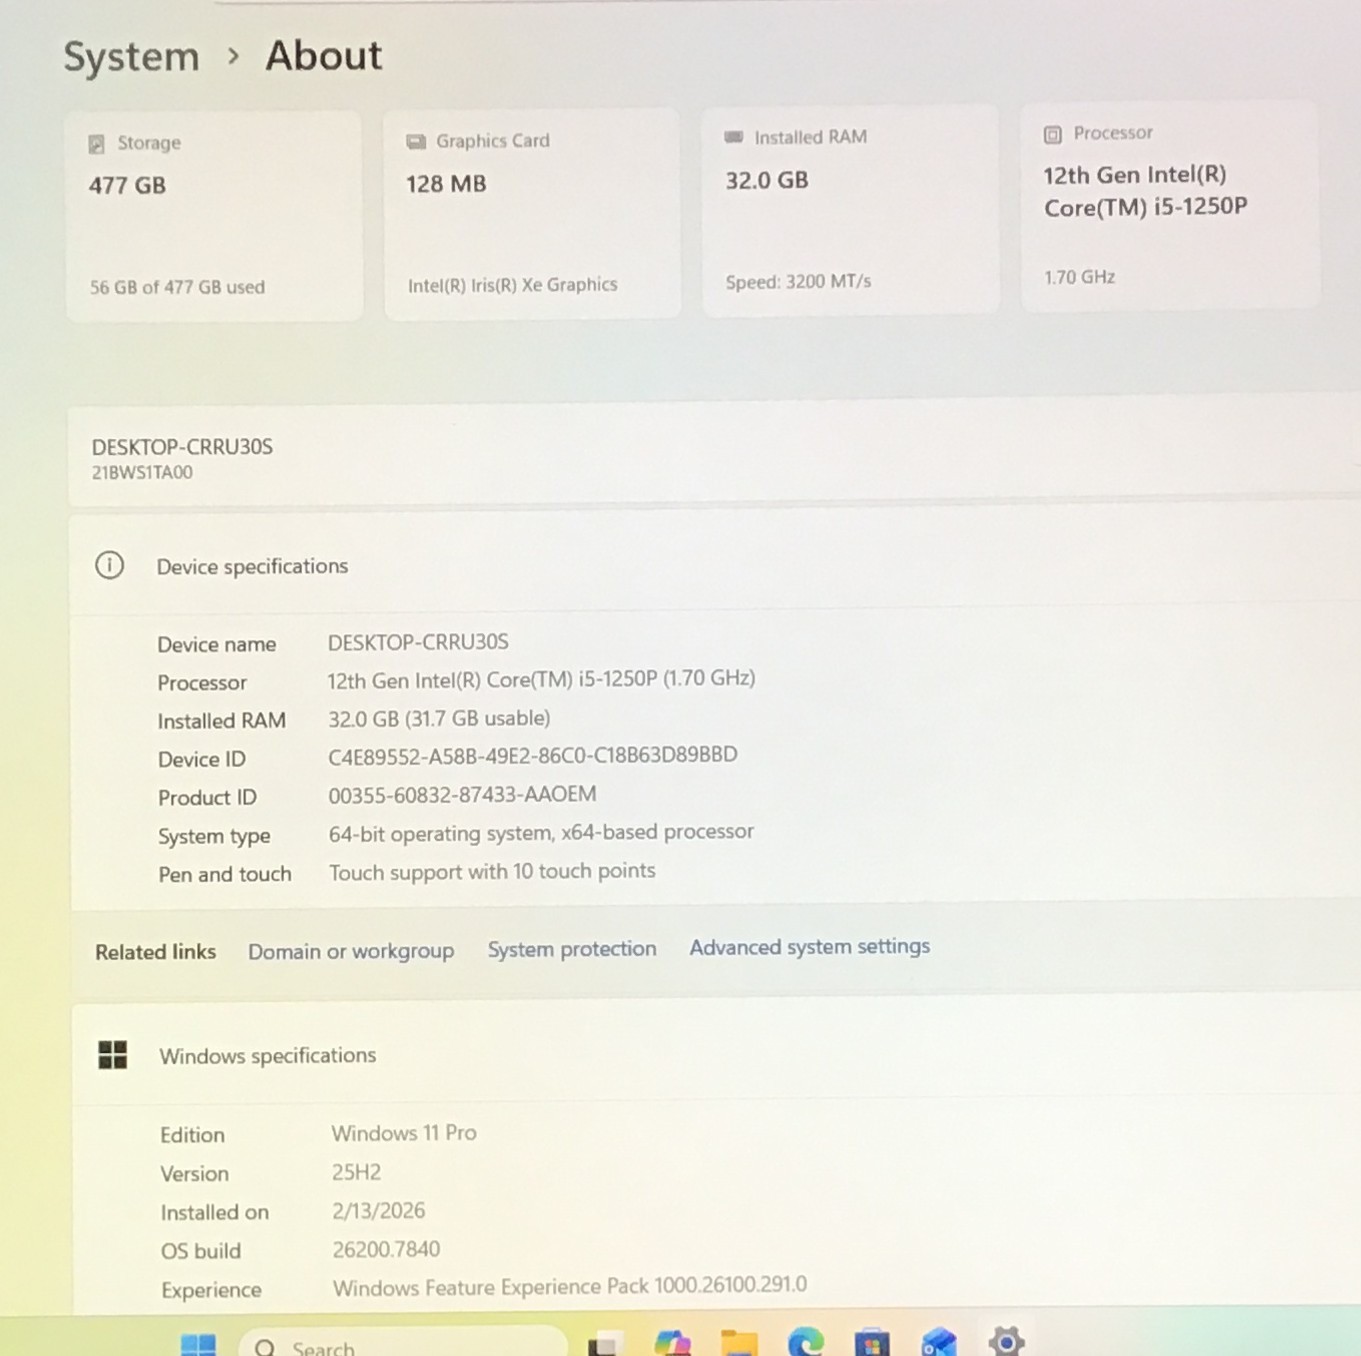Select the OS build number 26200.7840
This screenshot has height=1356, width=1361.
click(386, 1249)
